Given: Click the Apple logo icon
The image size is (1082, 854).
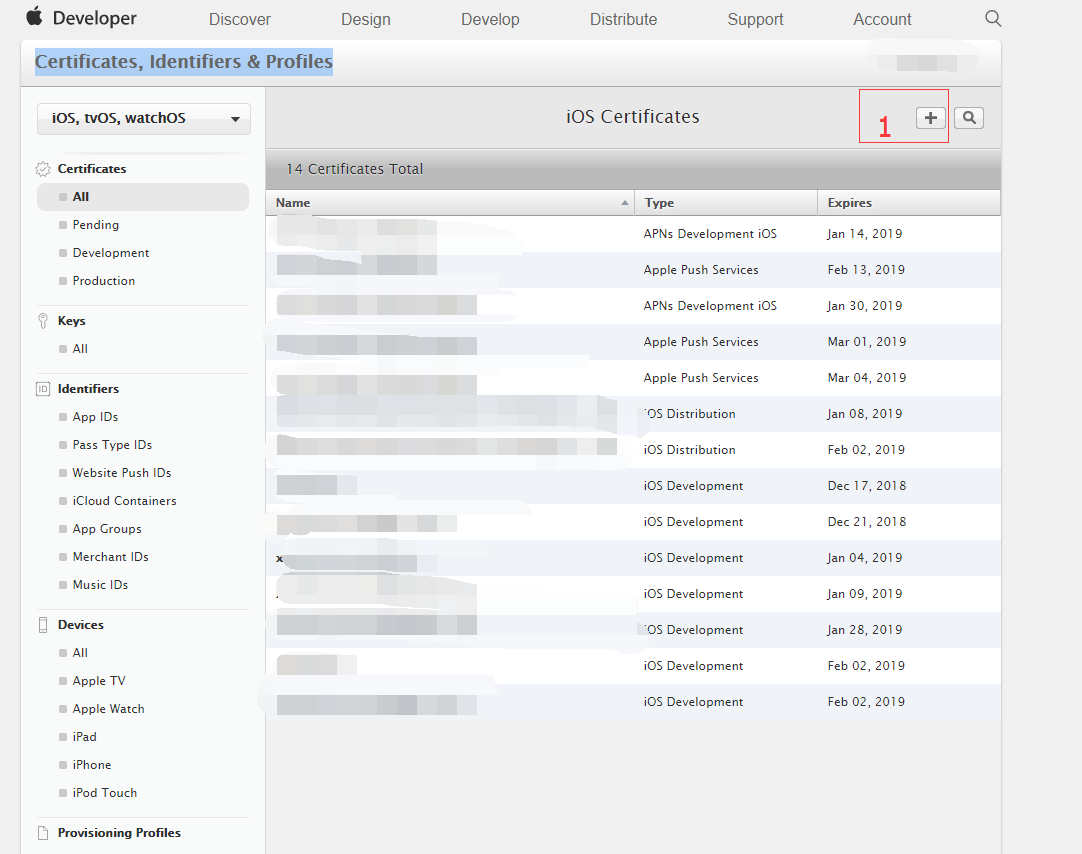Looking at the screenshot, I should pos(35,17).
